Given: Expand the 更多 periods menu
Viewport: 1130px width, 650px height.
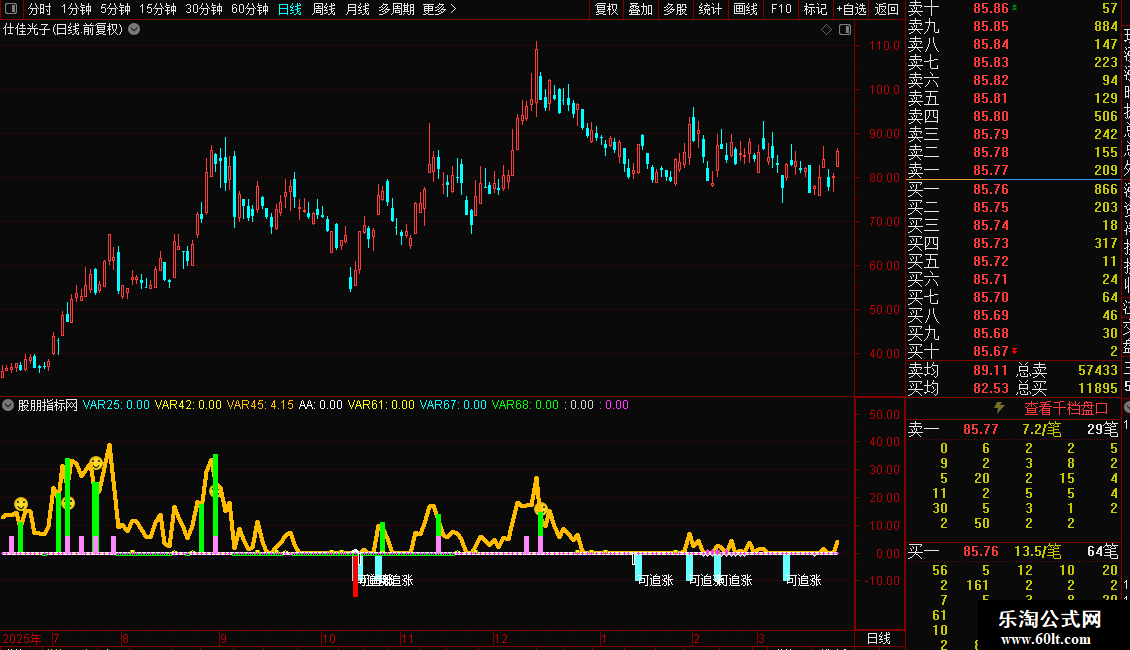Looking at the screenshot, I should [x=439, y=9].
